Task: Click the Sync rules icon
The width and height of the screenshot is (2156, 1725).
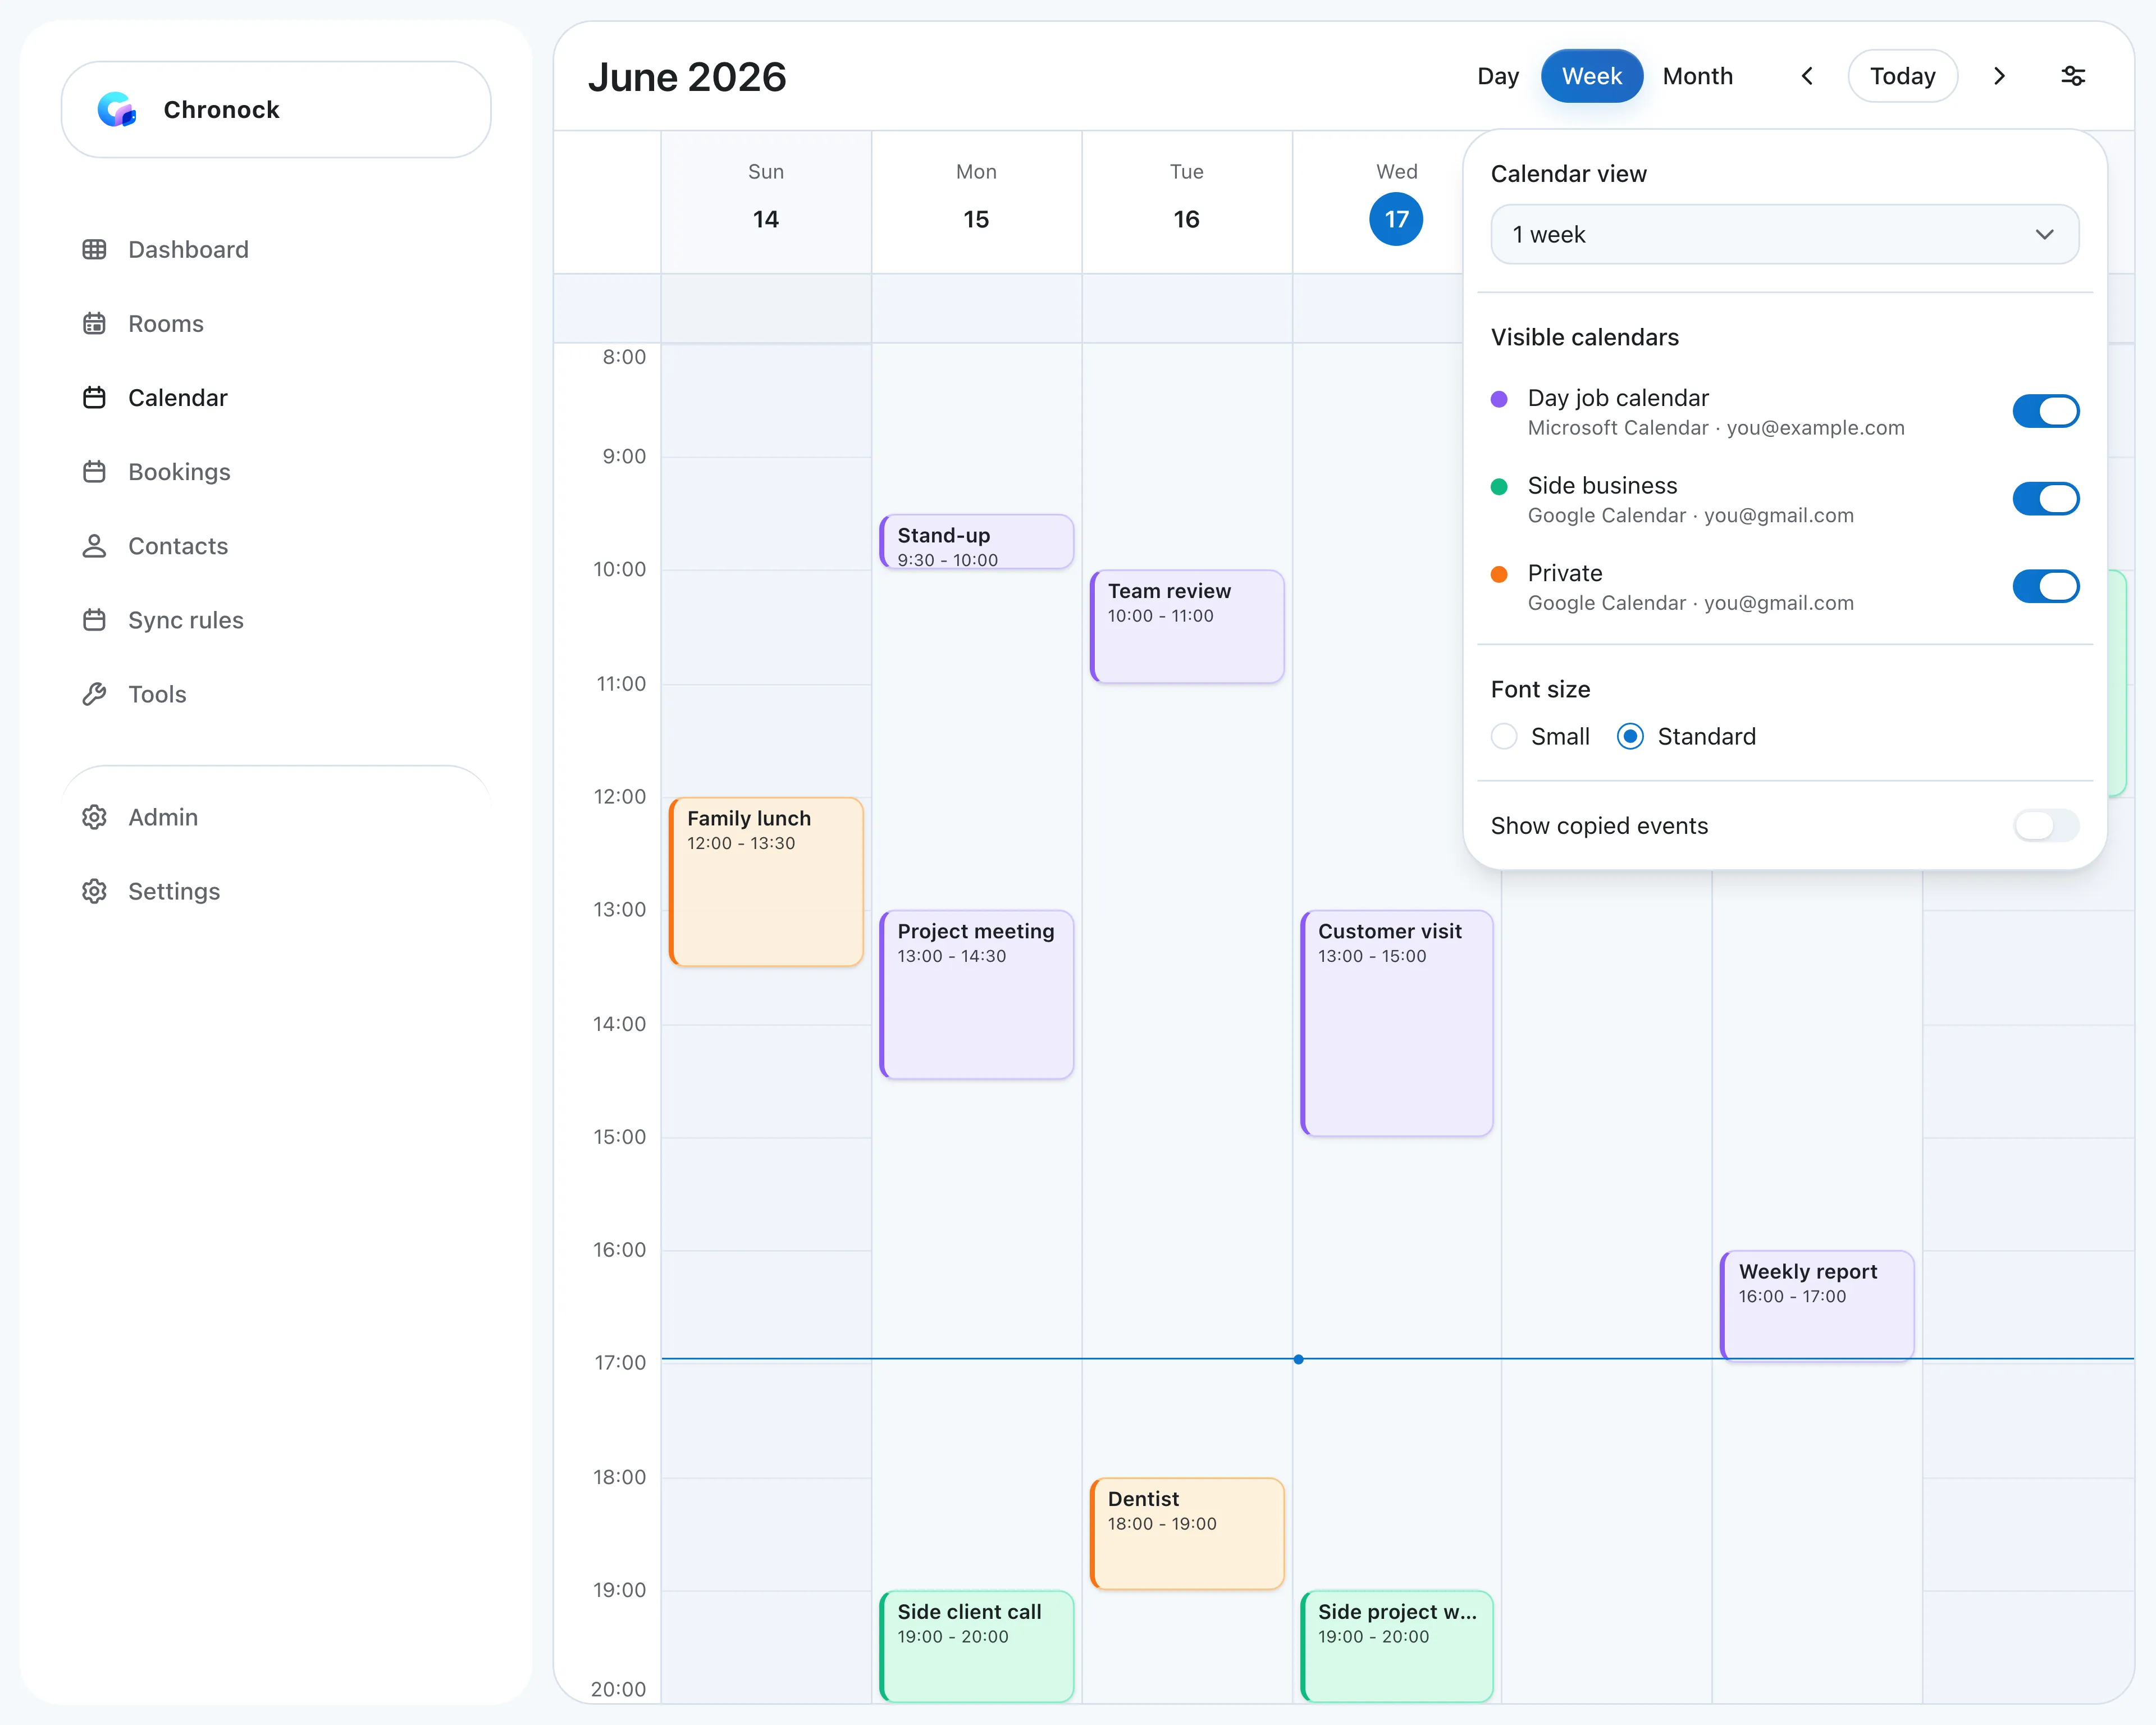Action: [94, 620]
